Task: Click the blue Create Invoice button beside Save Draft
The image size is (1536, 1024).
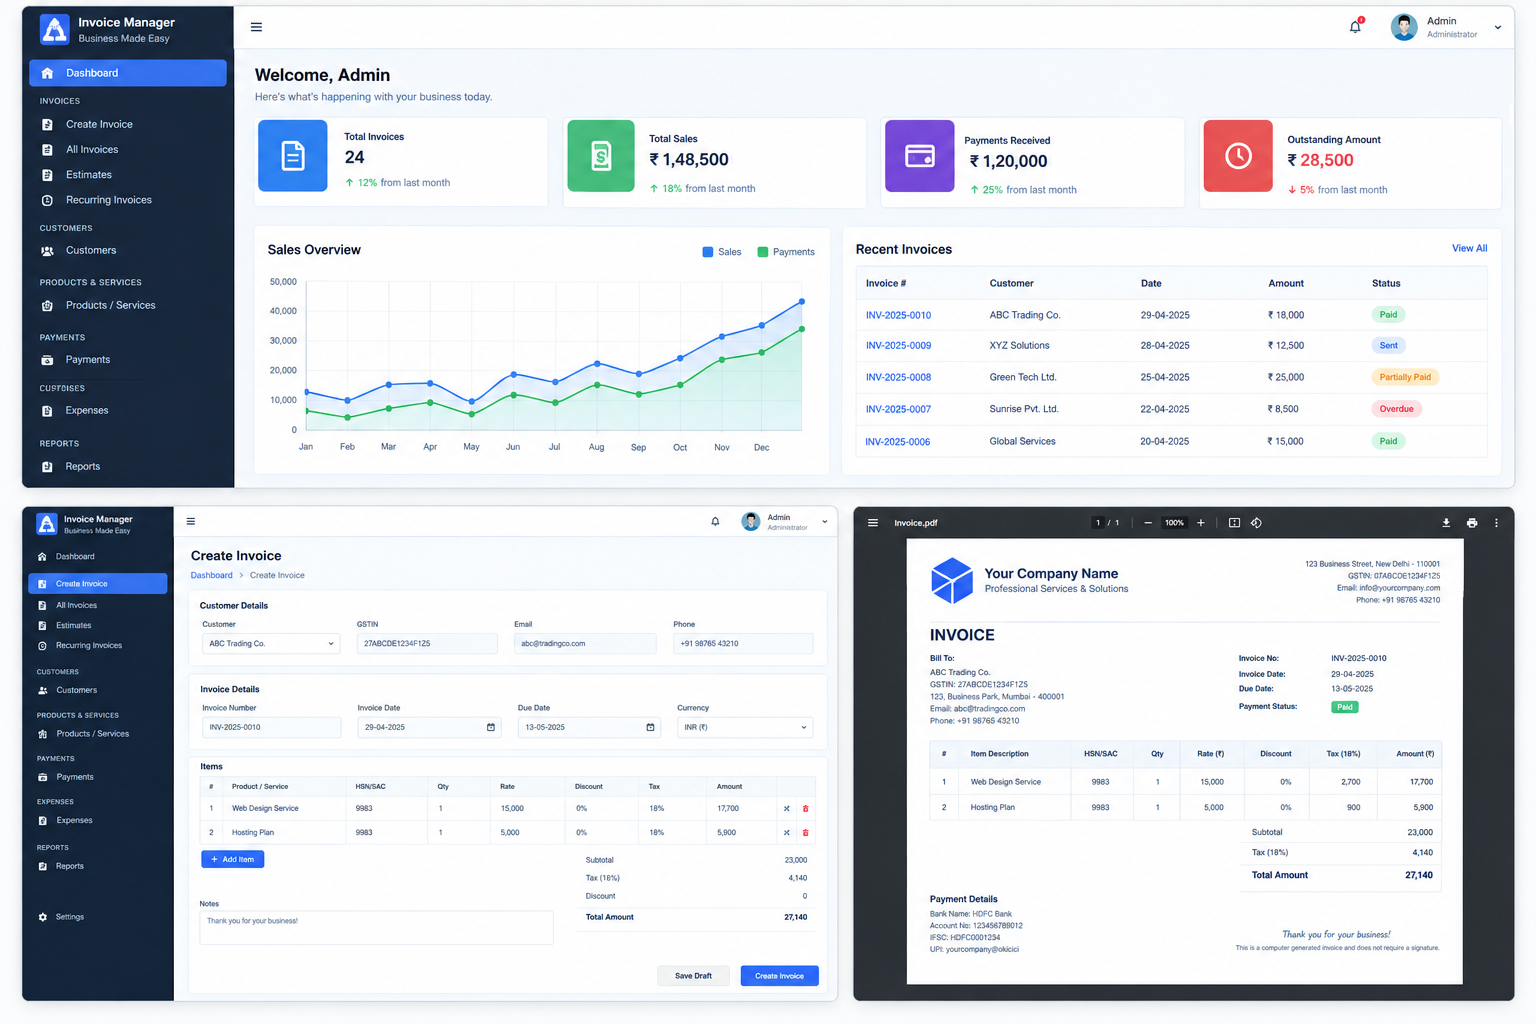Action: 779,976
